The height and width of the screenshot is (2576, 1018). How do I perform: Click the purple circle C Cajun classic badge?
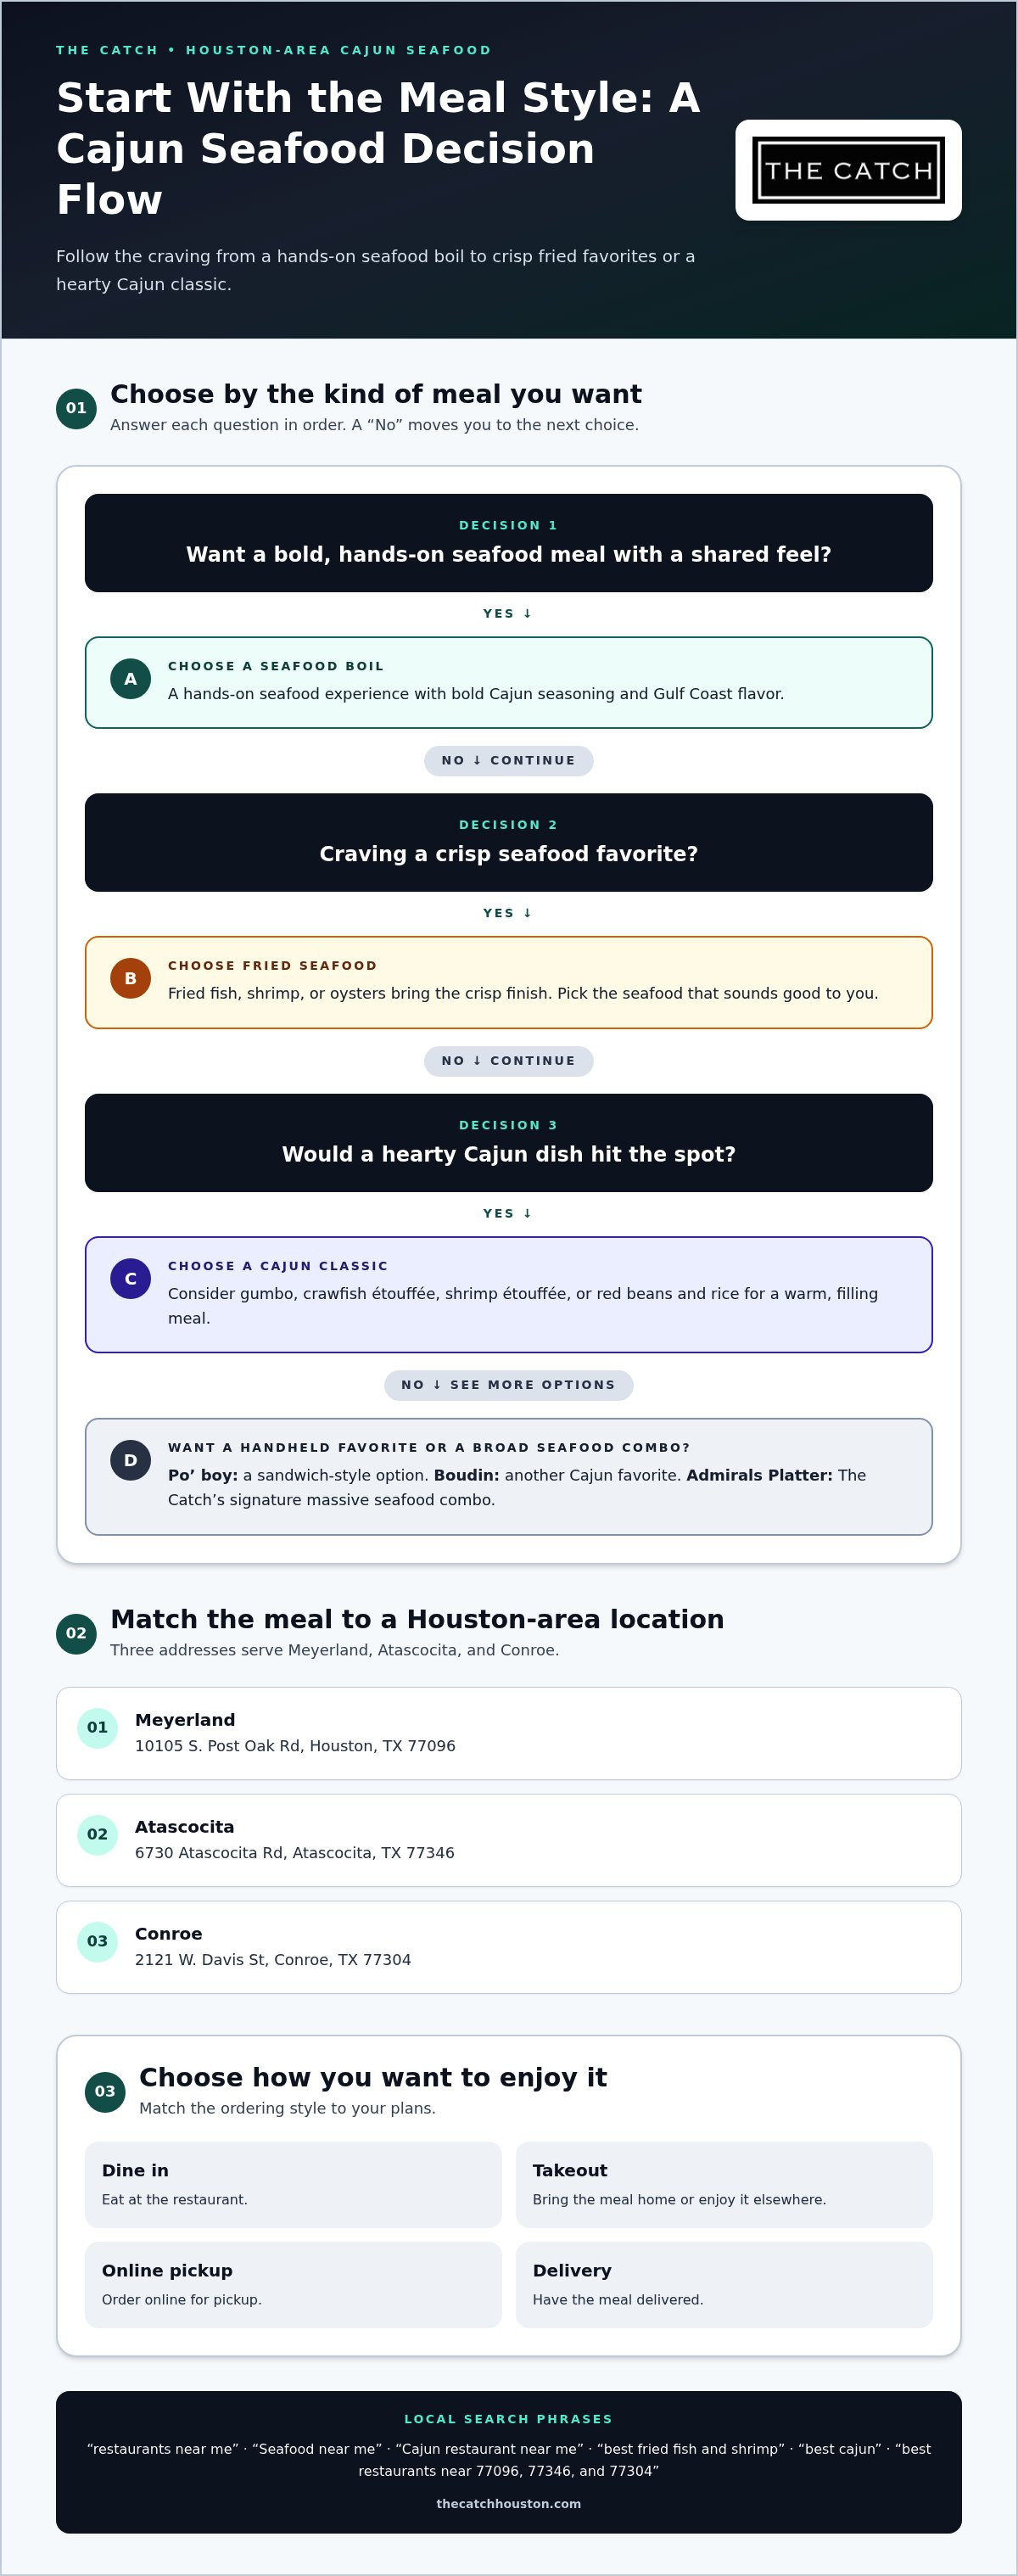pyautogui.click(x=130, y=1278)
